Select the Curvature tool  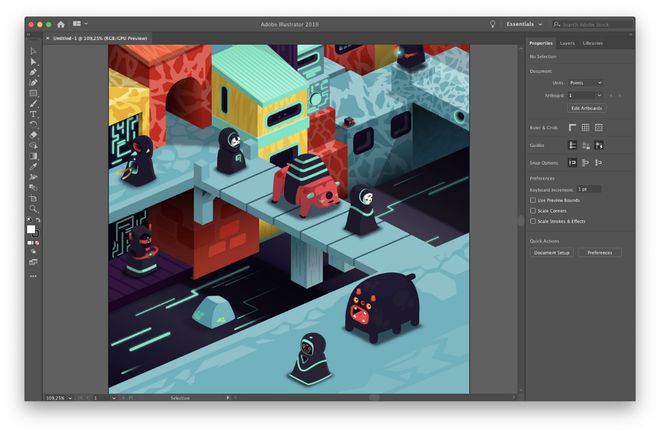[x=33, y=82]
